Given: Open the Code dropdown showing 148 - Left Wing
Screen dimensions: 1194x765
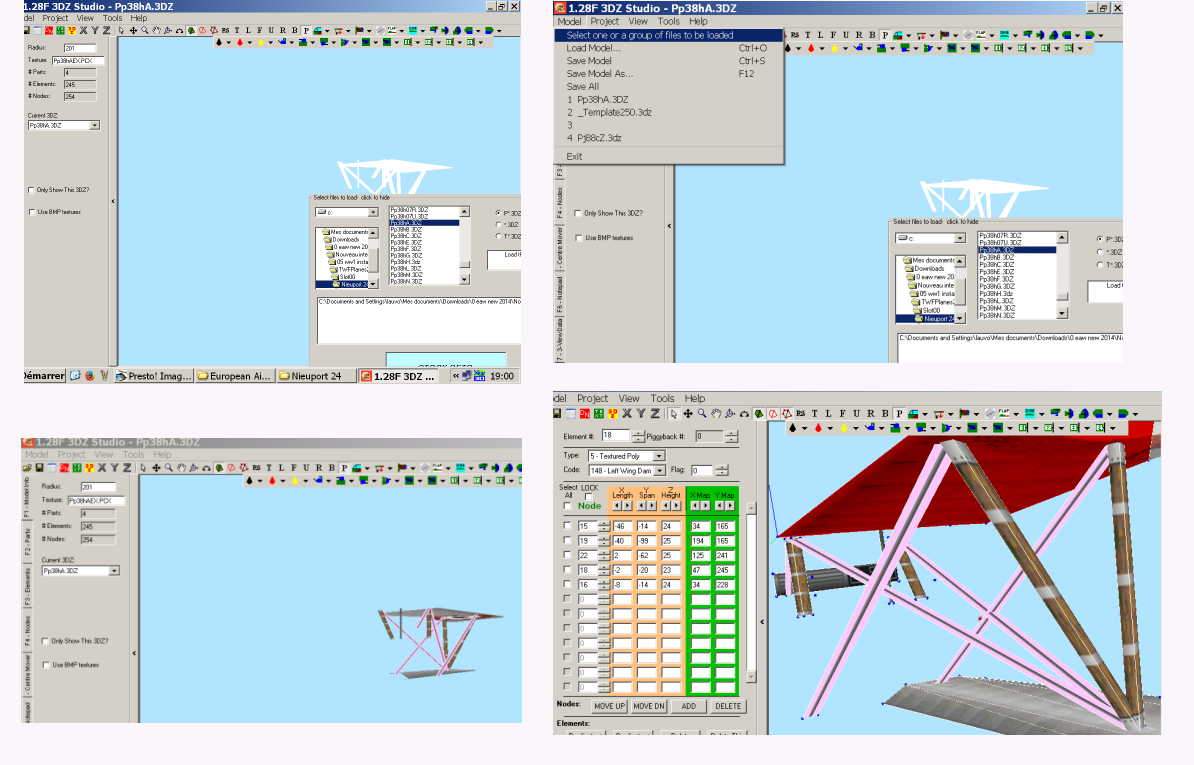Looking at the screenshot, I should point(659,471).
